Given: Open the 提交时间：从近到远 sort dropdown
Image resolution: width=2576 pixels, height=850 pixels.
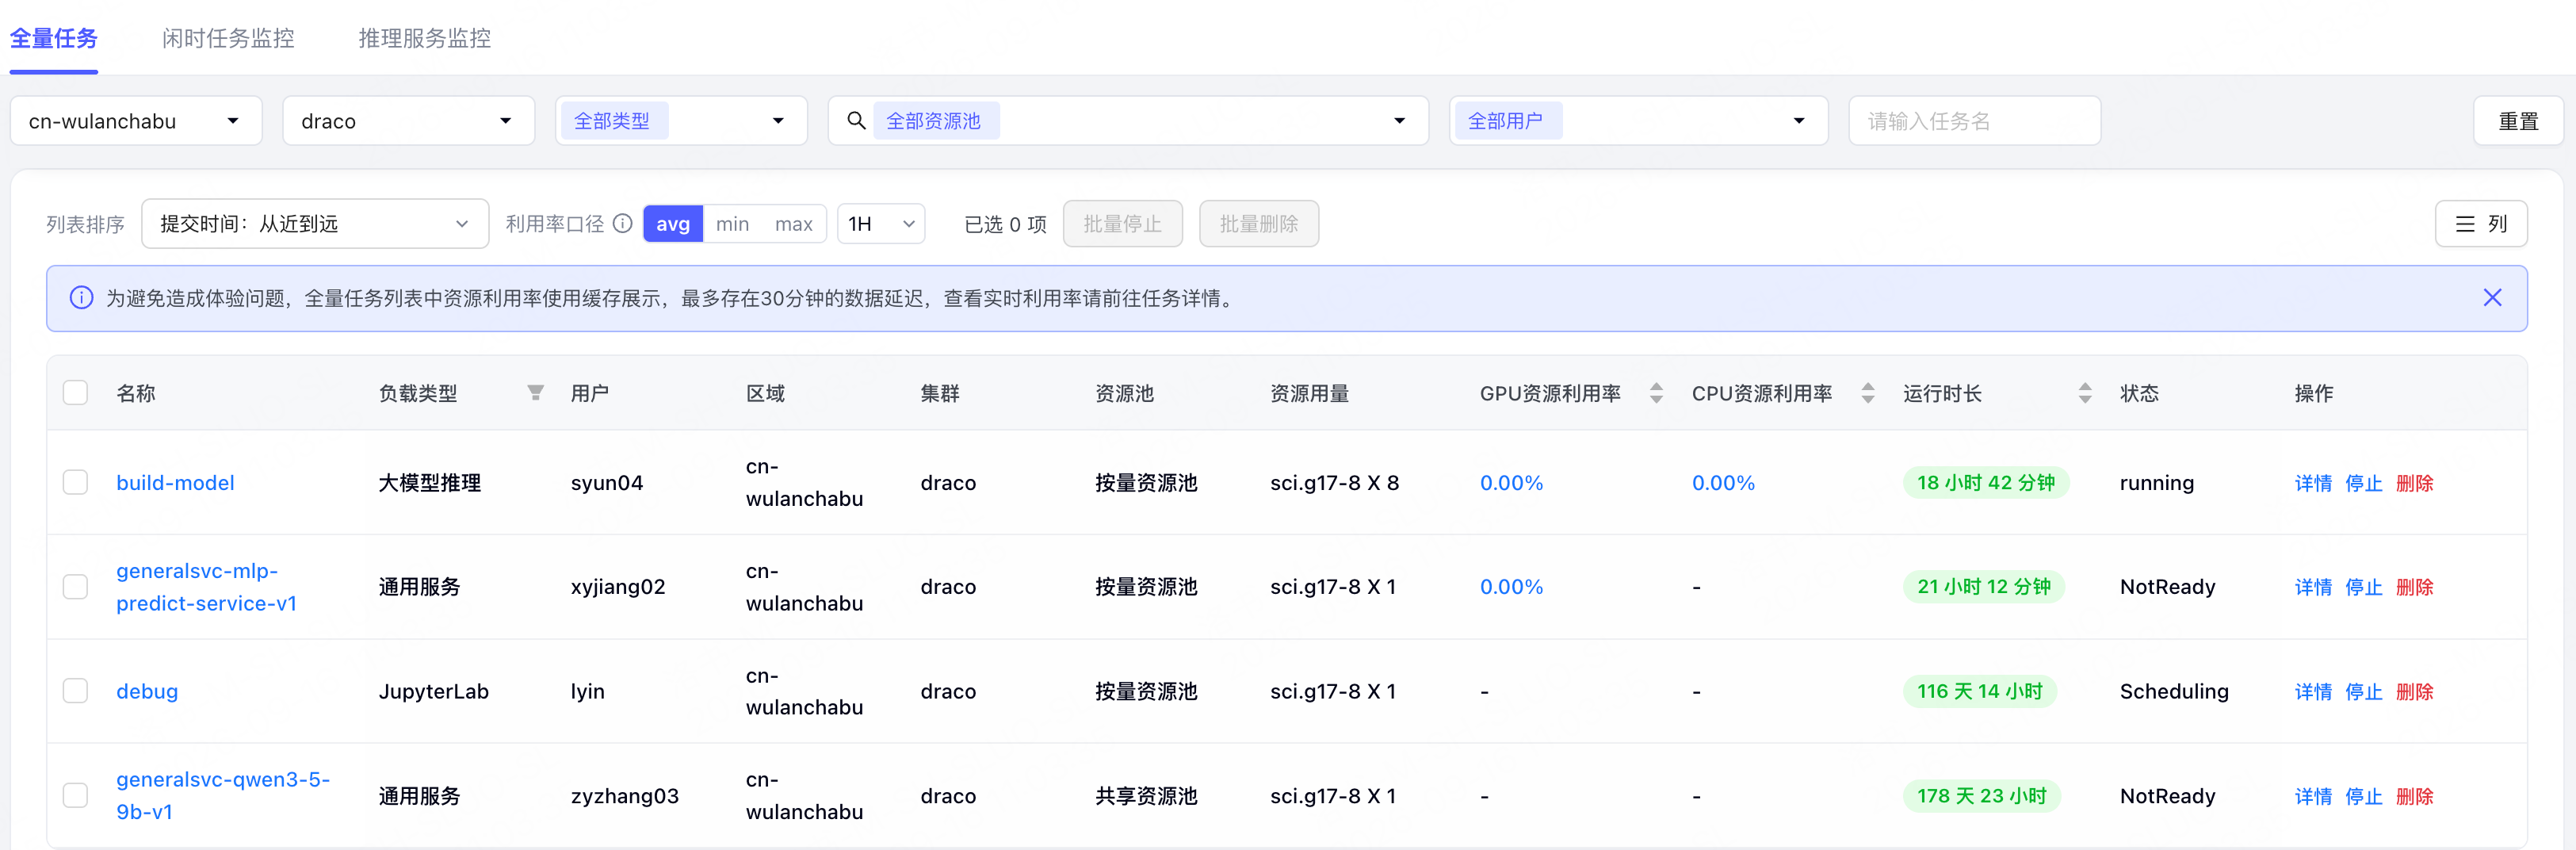Looking at the screenshot, I should (x=315, y=224).
